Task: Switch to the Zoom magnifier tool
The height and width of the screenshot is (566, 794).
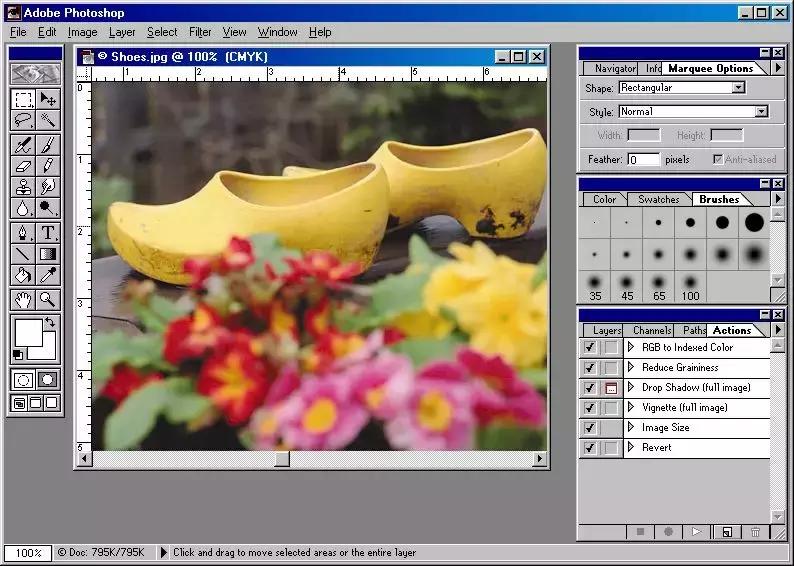Action: 47,299
